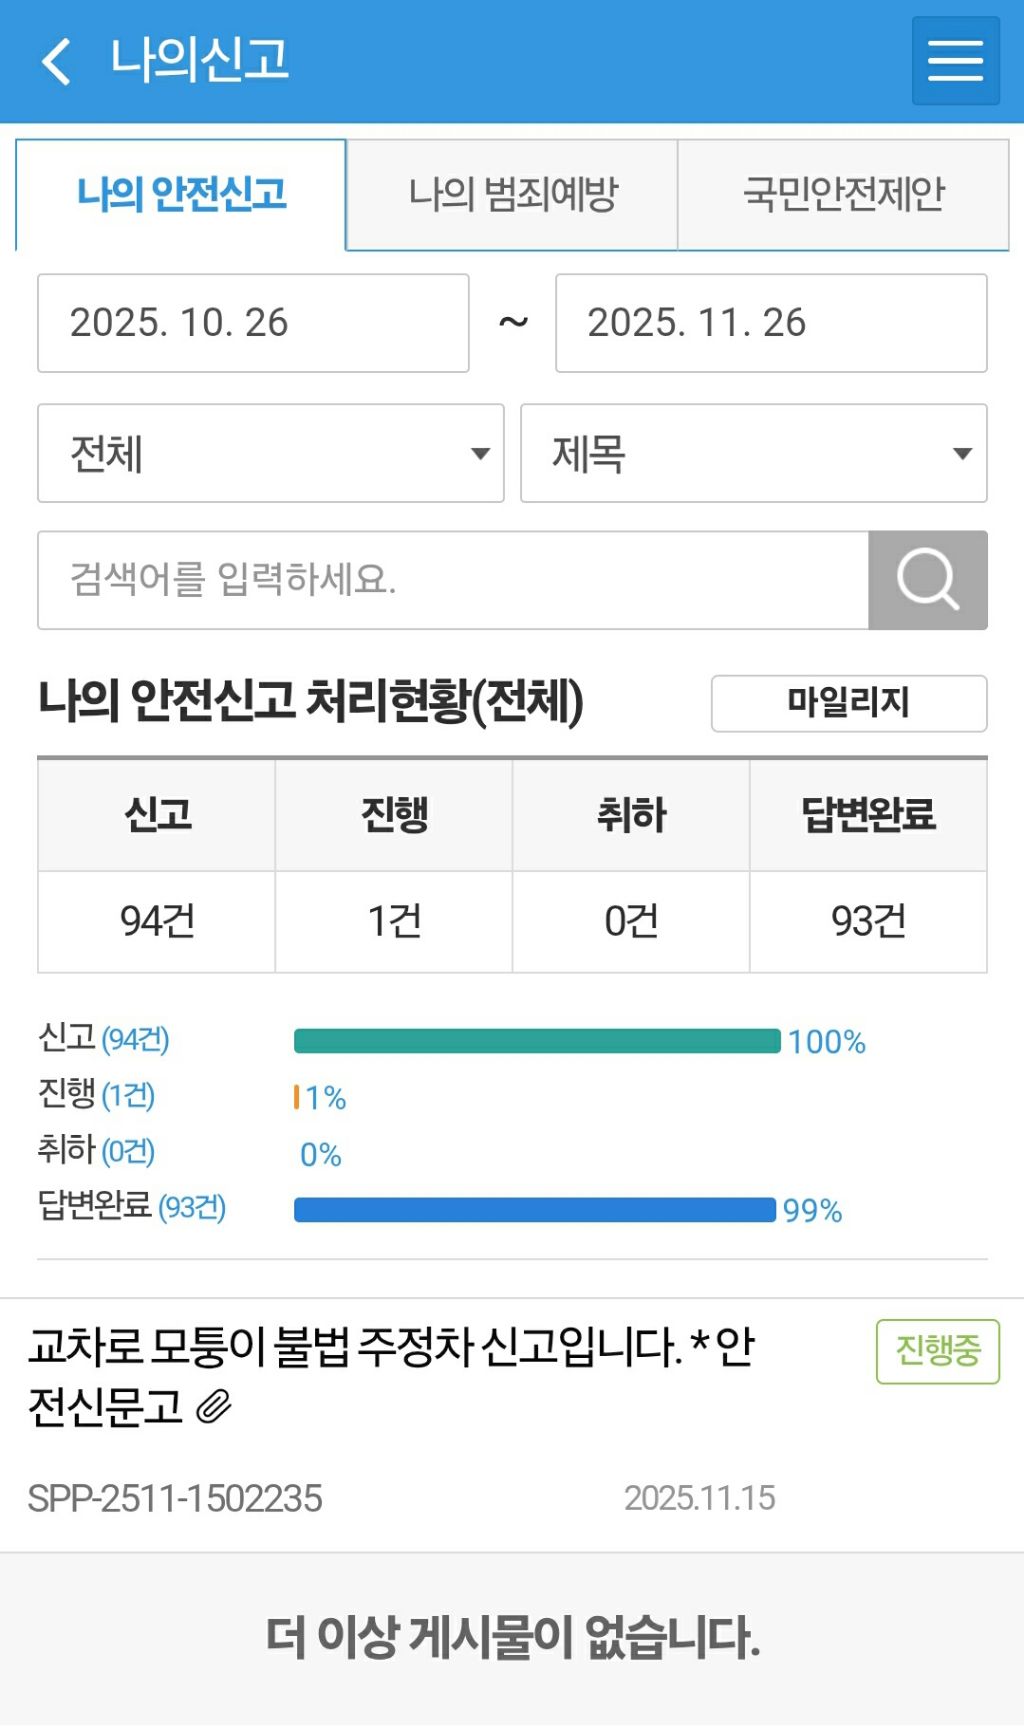This screenshot has height=1728, width=1024.
Task: Open the 교차로 모퉁이 불법 주정차 report
Action: click(390, 1375)
